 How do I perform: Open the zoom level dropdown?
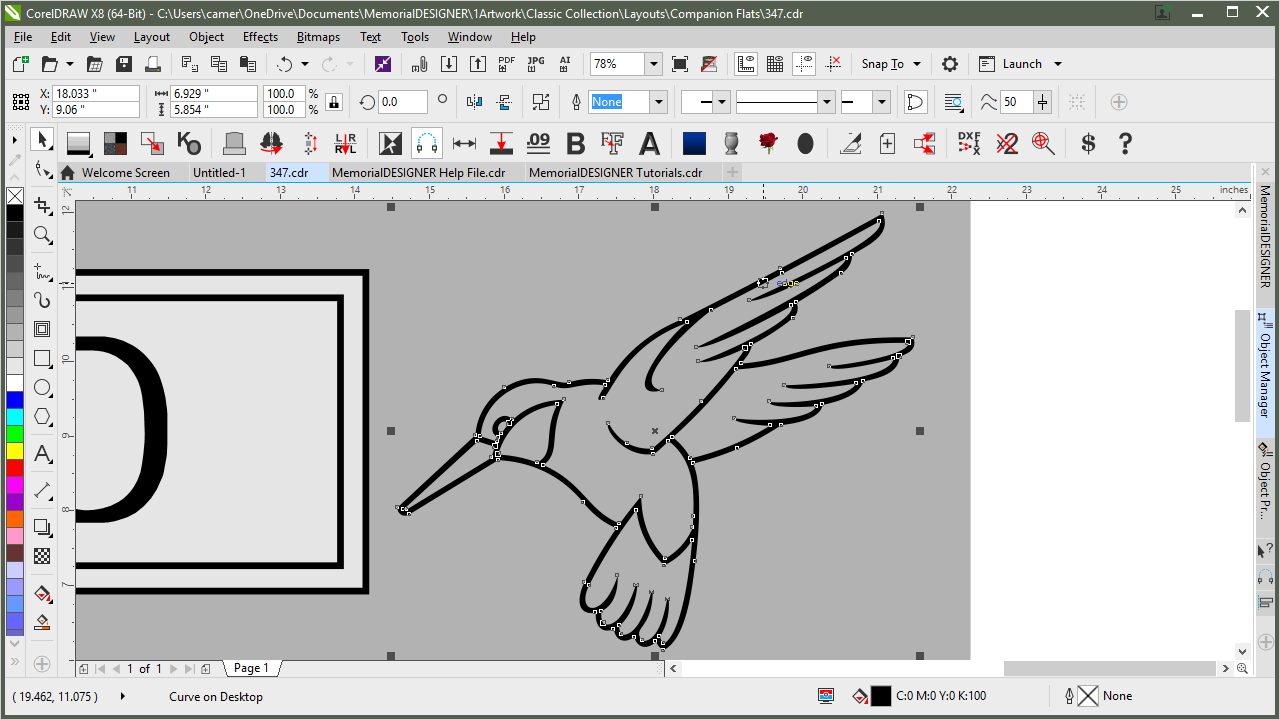pyautogui.click(x=654, y=64)
